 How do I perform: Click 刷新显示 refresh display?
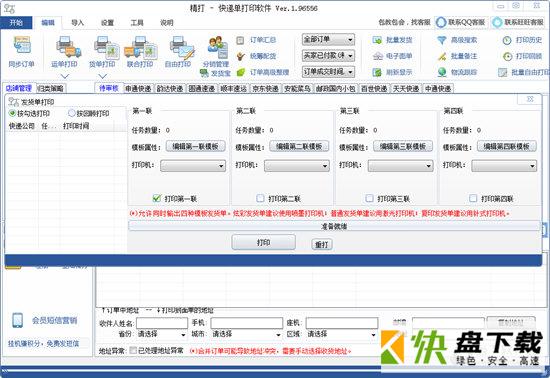pos(392,72)
